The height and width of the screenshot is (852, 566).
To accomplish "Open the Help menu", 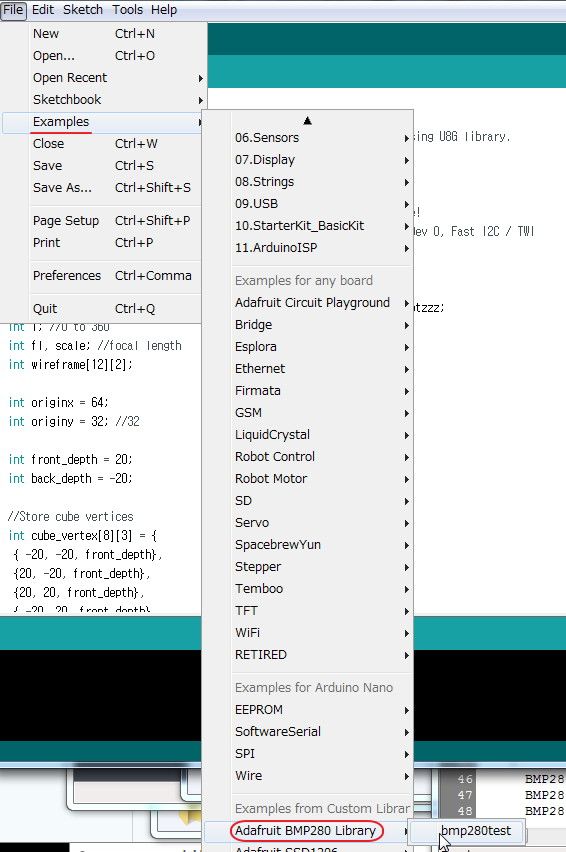I will click(x=163, y=10).
